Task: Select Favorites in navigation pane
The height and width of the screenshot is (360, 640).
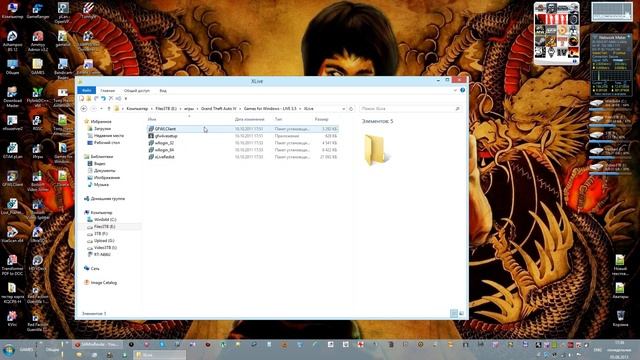Action: [98, 122]
